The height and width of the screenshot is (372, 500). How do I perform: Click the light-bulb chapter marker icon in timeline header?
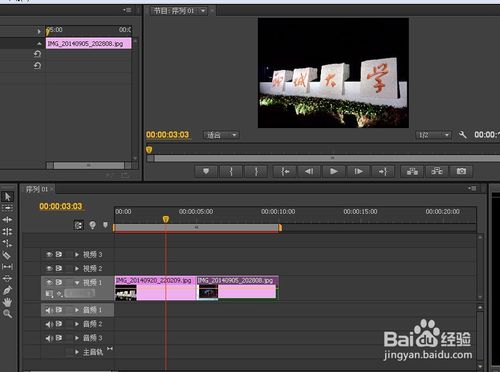tap(93, 225)
